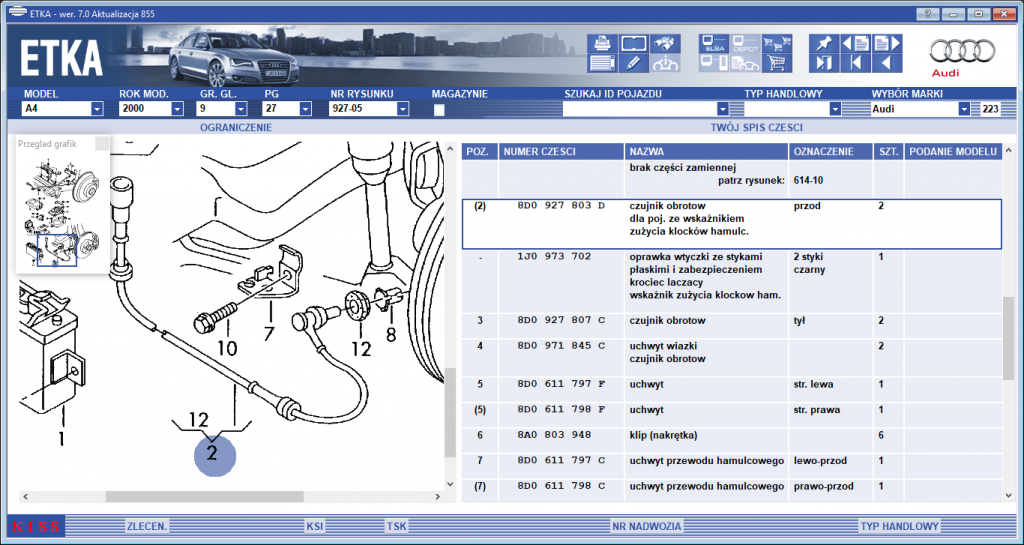Click the TWÓJ SPIS CZESCI header
This screenshot has height=545, width=1024.
[756, 127]
